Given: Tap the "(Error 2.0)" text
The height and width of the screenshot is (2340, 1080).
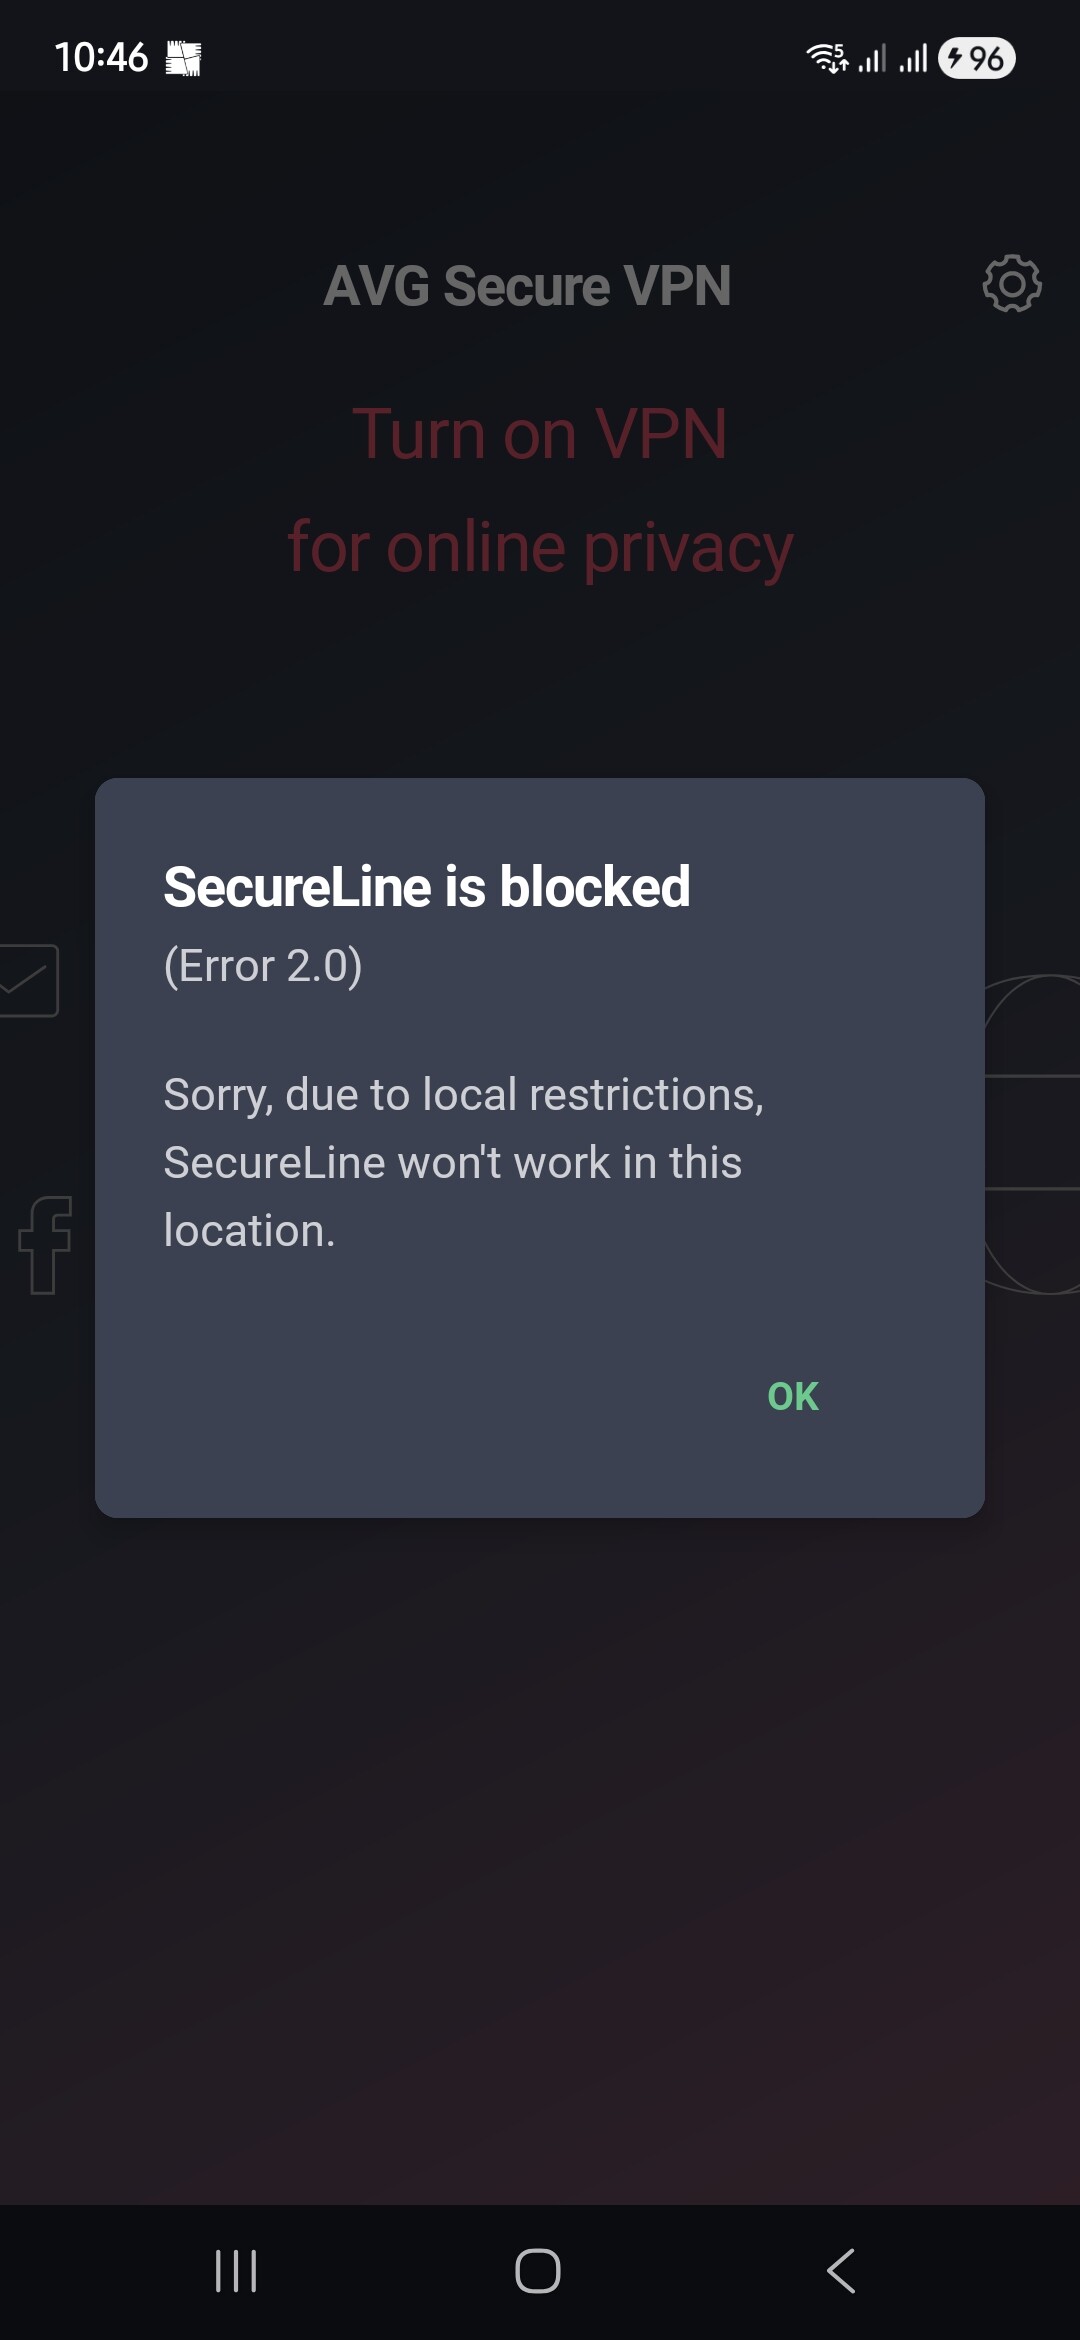Looking at the screenshot, I should [263, 966].
